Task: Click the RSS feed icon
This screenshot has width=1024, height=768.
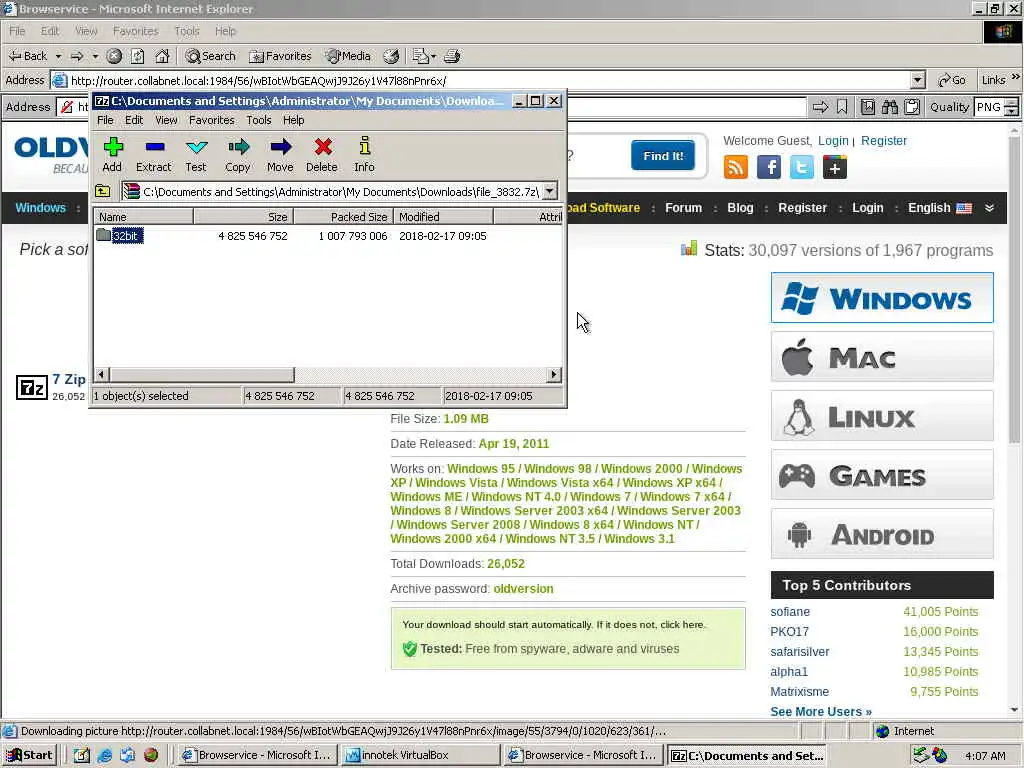Action: (x=736, y=167)
